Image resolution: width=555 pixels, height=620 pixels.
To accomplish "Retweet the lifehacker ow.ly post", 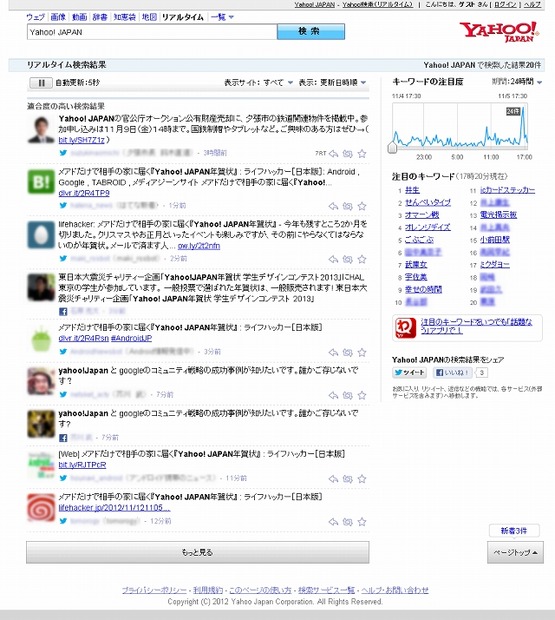I will pyautogui.click(x=347, y=259).
